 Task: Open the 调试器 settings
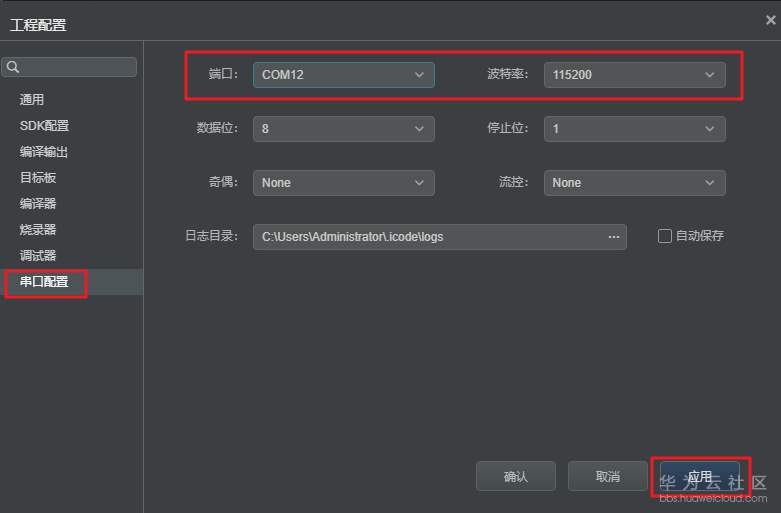(38, 256)
